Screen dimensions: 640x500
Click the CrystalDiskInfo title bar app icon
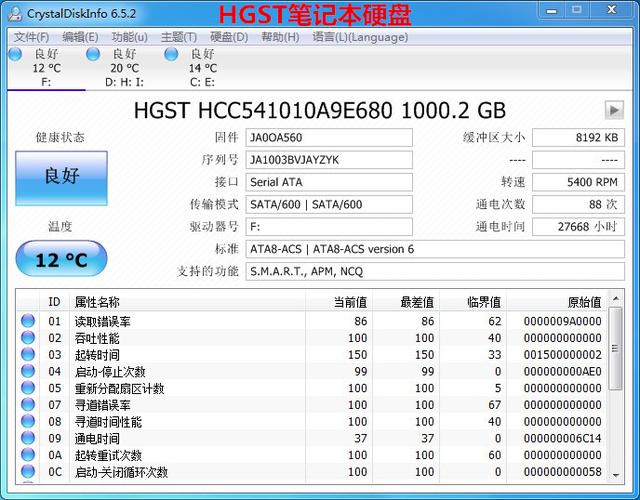tap(16, 13)
